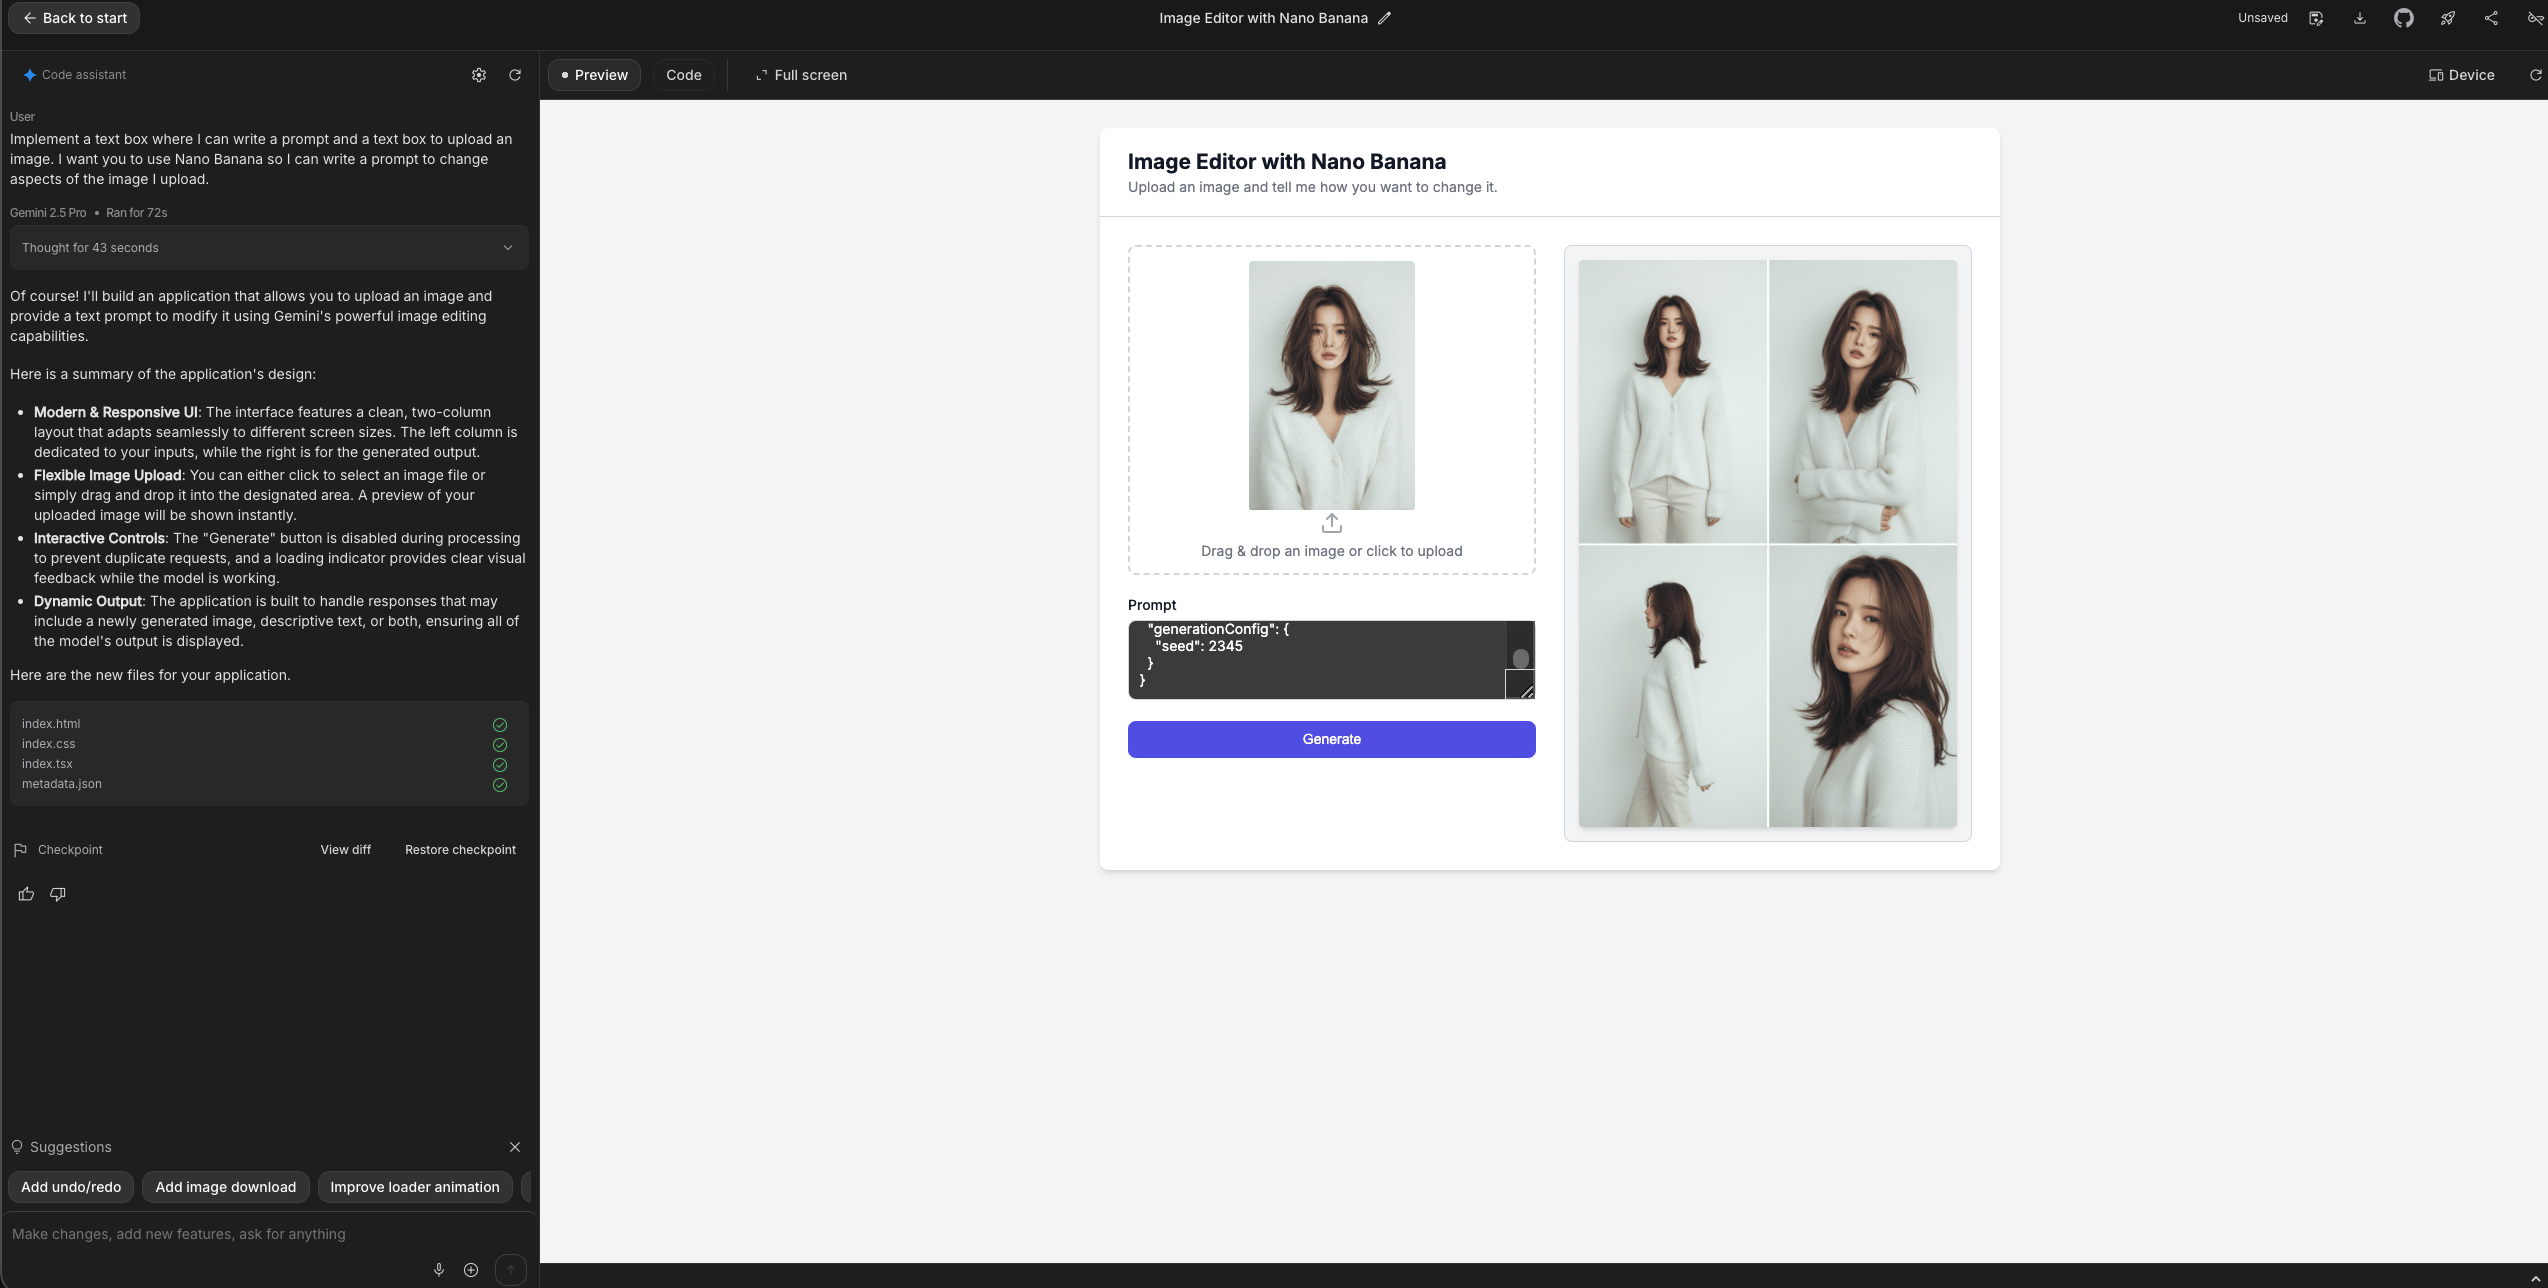2548x1288 pixels.
Task: Click the hidden eye icon at top right
Action: pos(2535,18)
